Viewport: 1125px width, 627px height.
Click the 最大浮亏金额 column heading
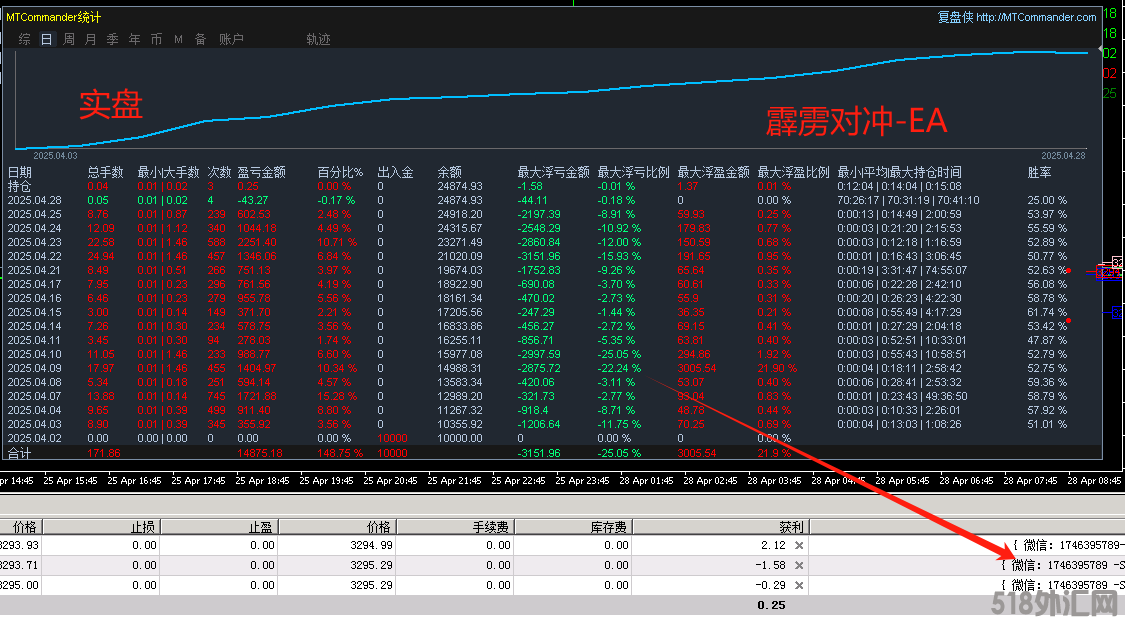(x=553, y=172)
